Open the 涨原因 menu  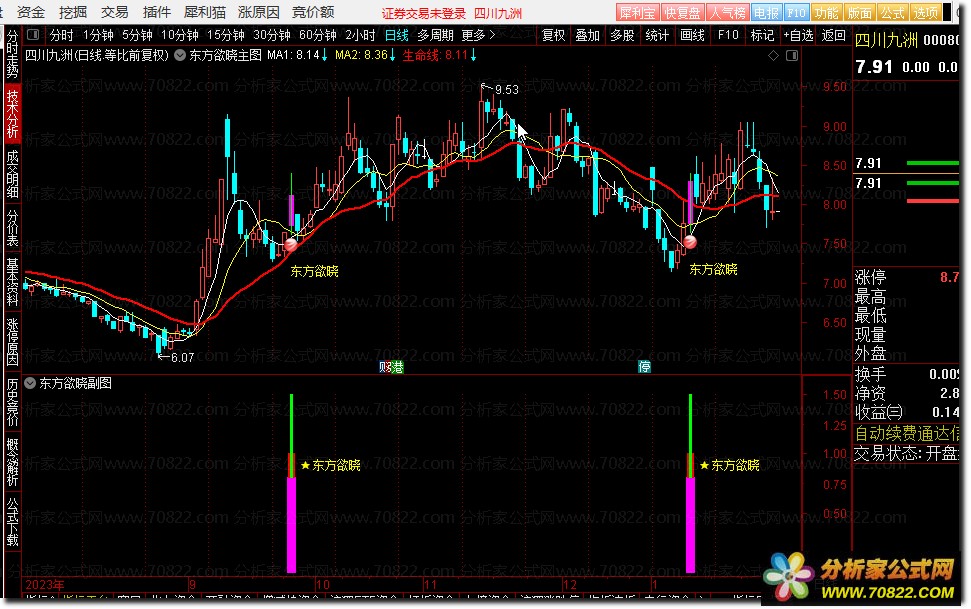(x=259, y=12)
